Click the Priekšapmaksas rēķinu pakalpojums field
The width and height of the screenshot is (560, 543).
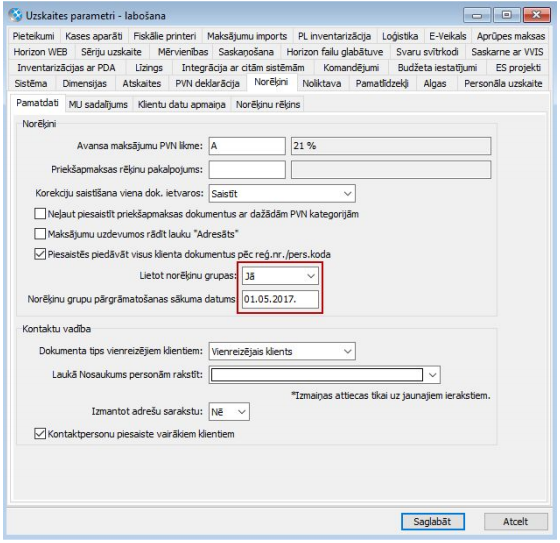tap(247, 169)
